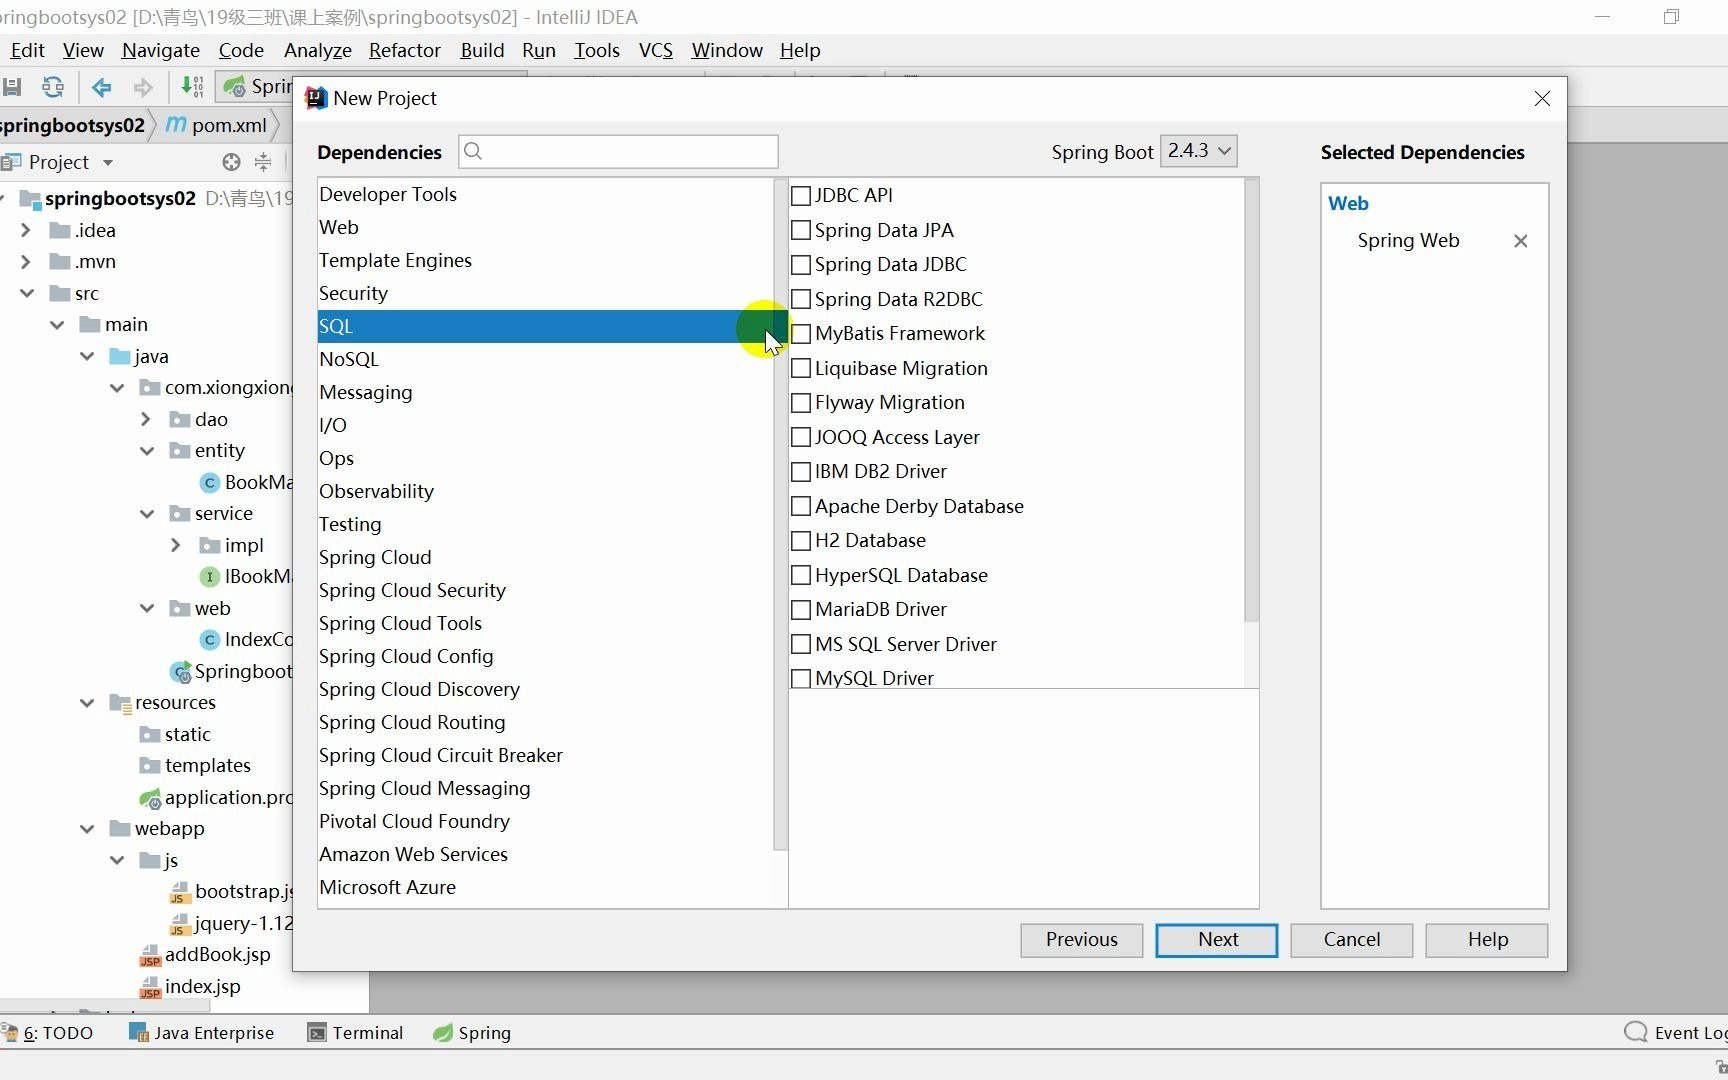Click the Build project hammer icon
Screen dimensions: 1728x1080
[192, 87]
